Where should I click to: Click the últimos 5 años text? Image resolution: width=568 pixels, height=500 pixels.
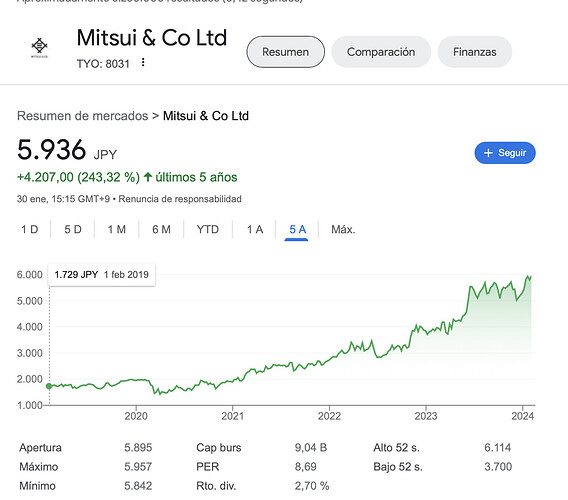[x=196, y=177]
